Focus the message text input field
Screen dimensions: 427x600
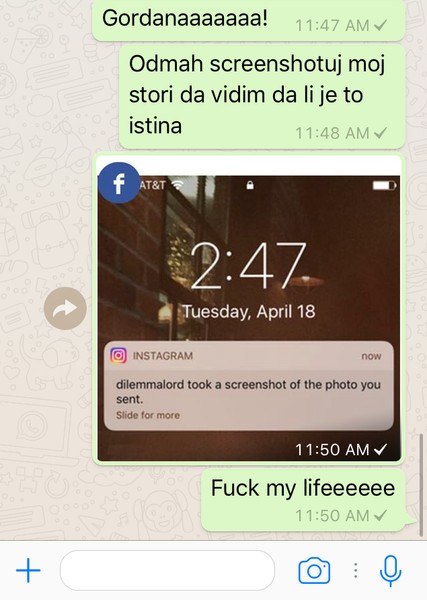click(167, 570)
